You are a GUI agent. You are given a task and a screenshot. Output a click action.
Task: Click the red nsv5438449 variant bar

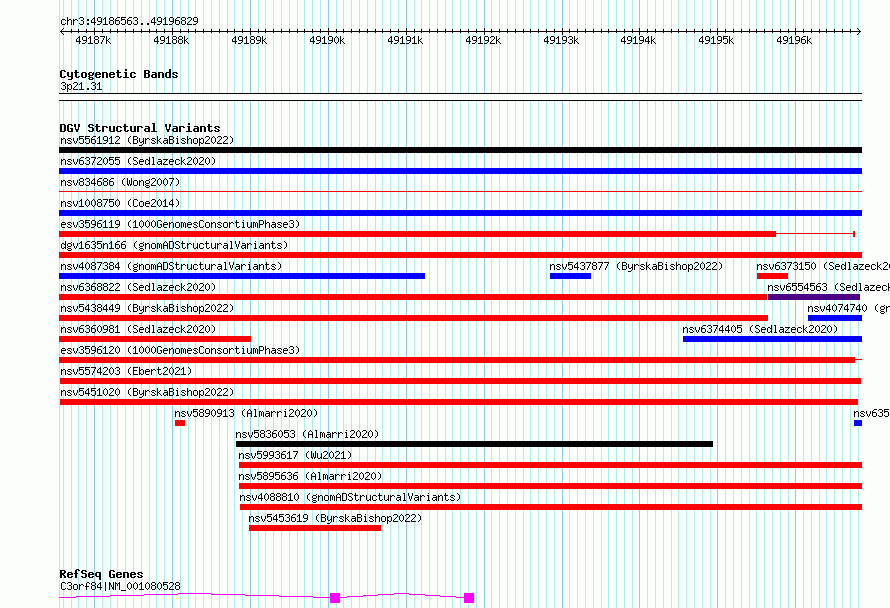(x=413, y=318)
